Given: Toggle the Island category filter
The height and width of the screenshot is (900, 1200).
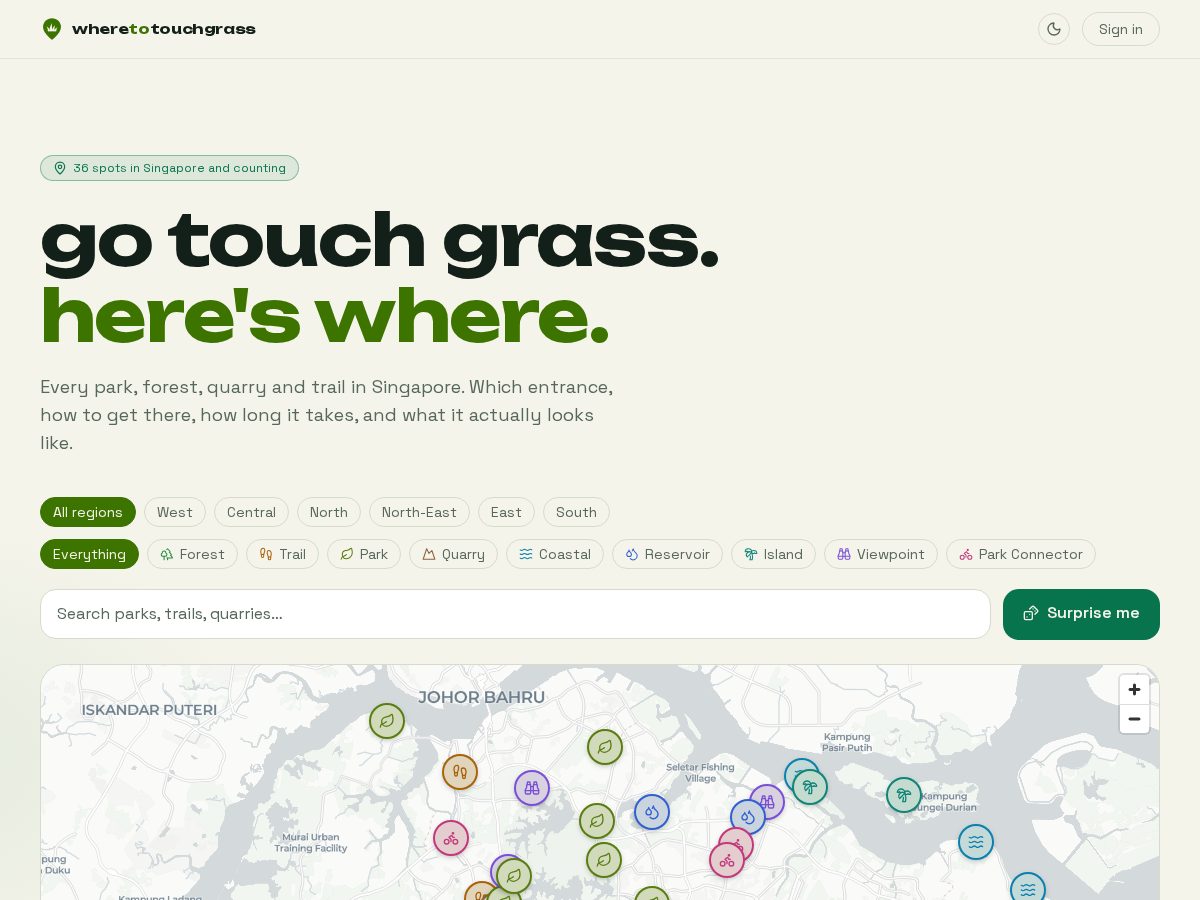Looking at the screenshot, I should [773, 554].
